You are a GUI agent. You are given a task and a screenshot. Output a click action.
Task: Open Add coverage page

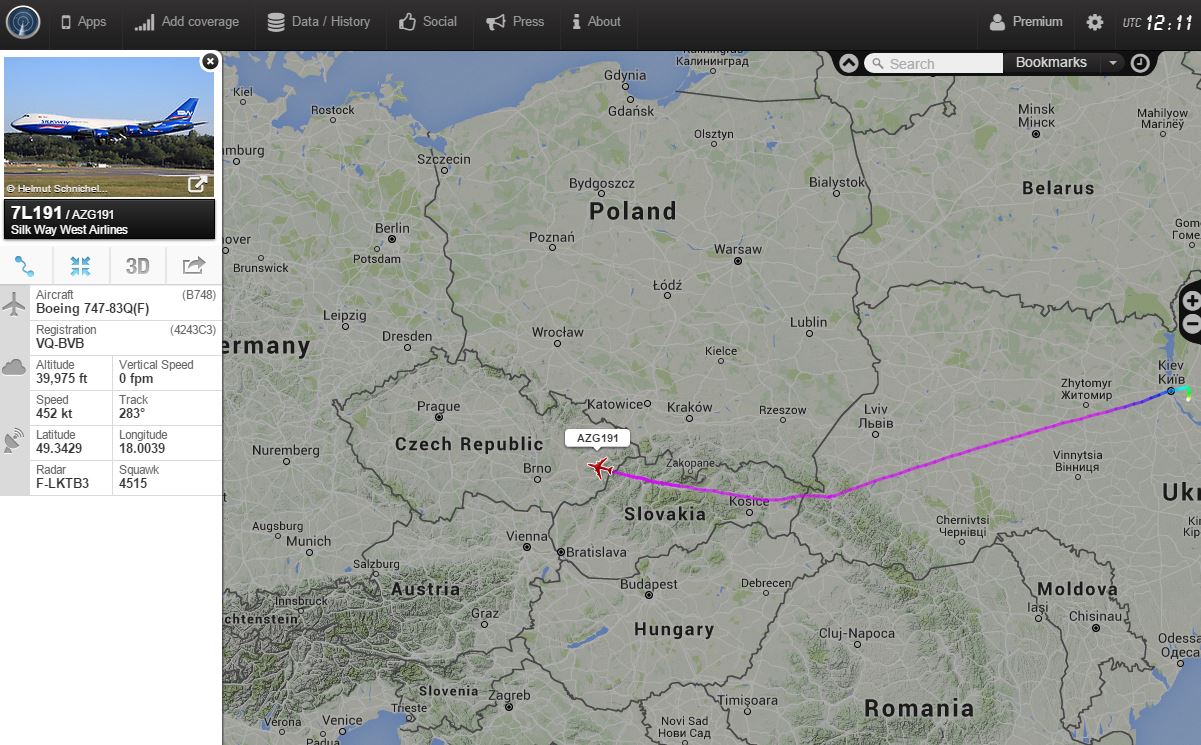(187, 22)
